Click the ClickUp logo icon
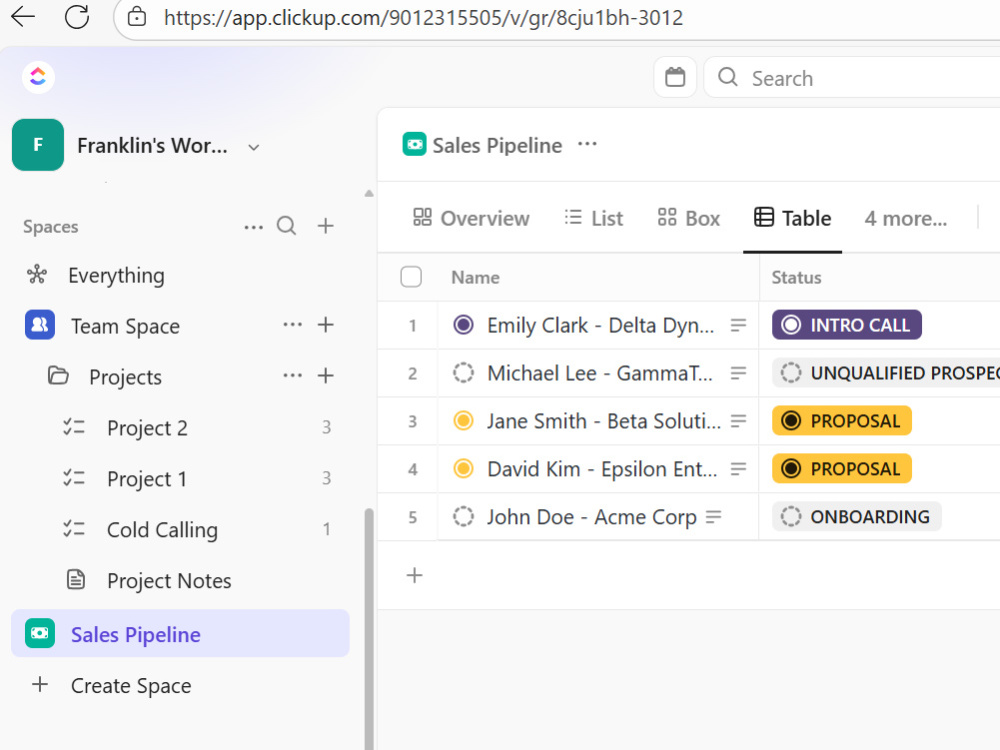Viewport: 1000px width, 750px height. coord(38,77)
